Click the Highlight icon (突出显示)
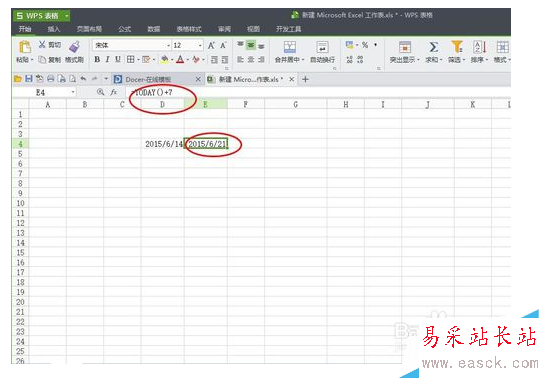 pyautogui.click(x=405, y=47)
